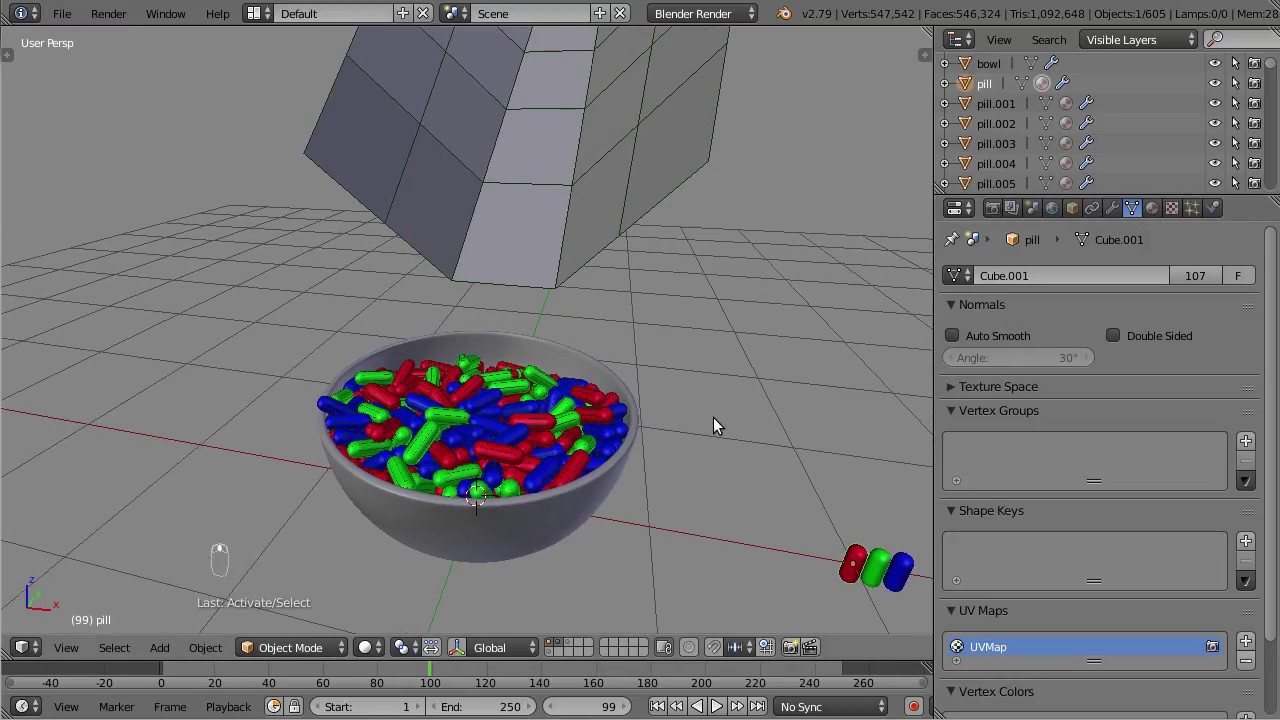Open the File menu
1280x720 pixels.
(62, 13)
